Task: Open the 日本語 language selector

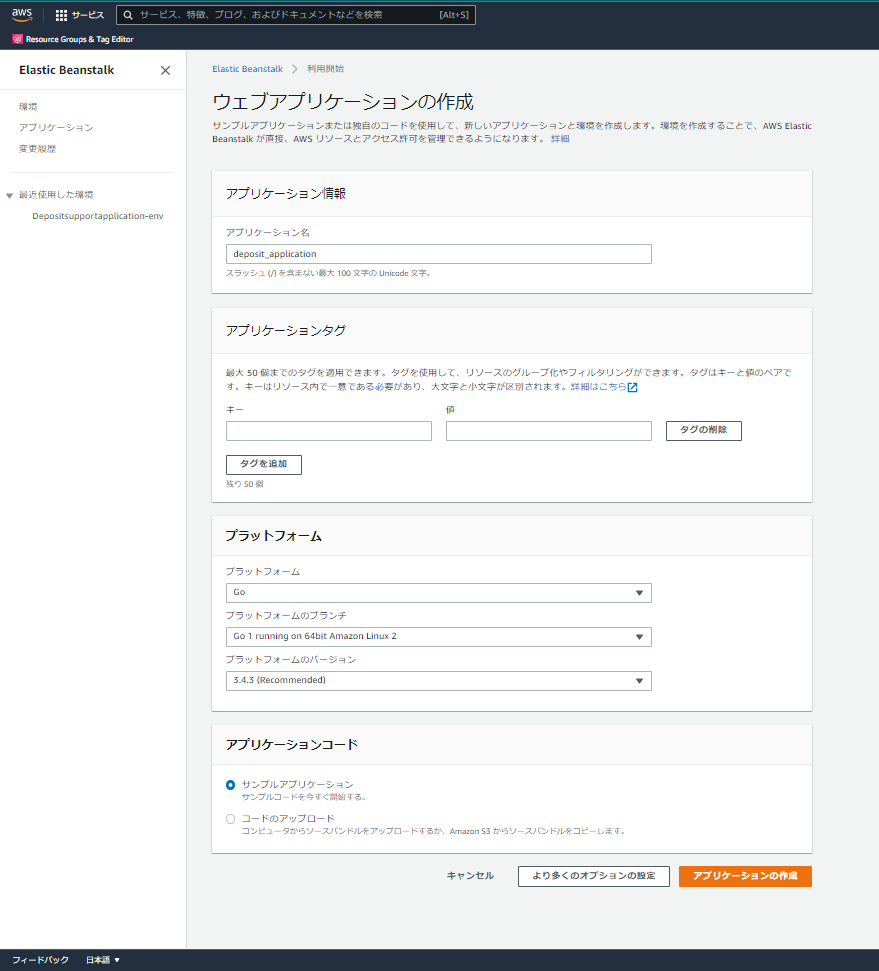Action: [103, 960]
